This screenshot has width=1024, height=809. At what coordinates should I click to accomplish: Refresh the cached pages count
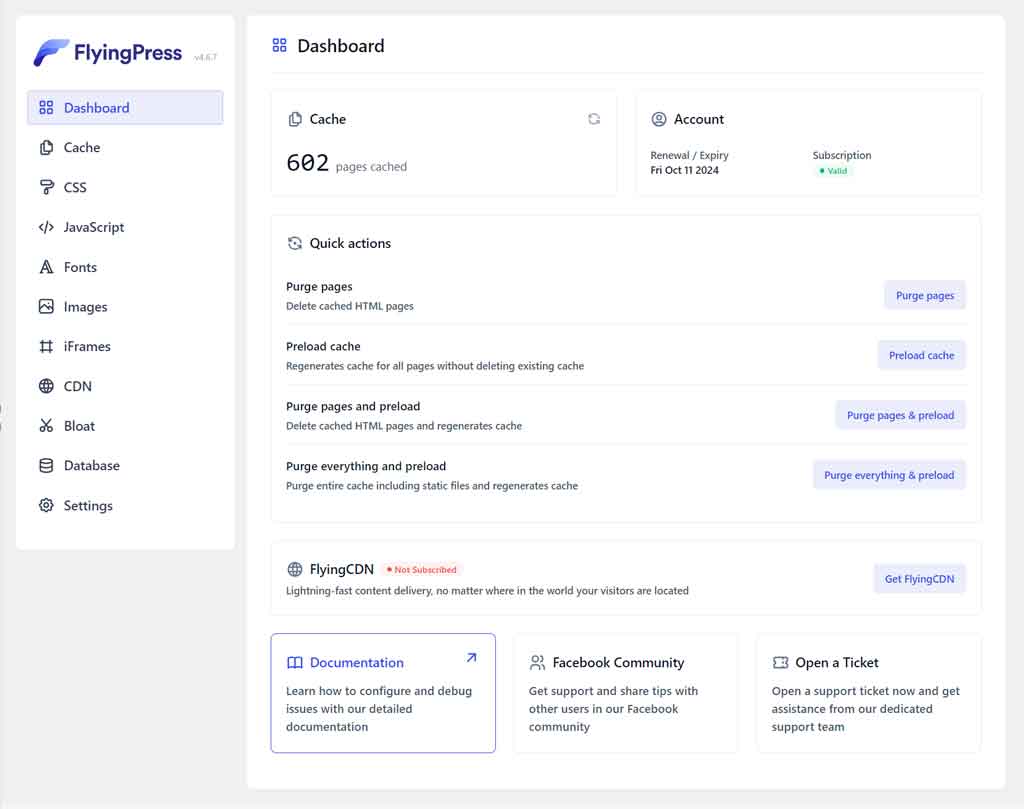pos(594,118)
